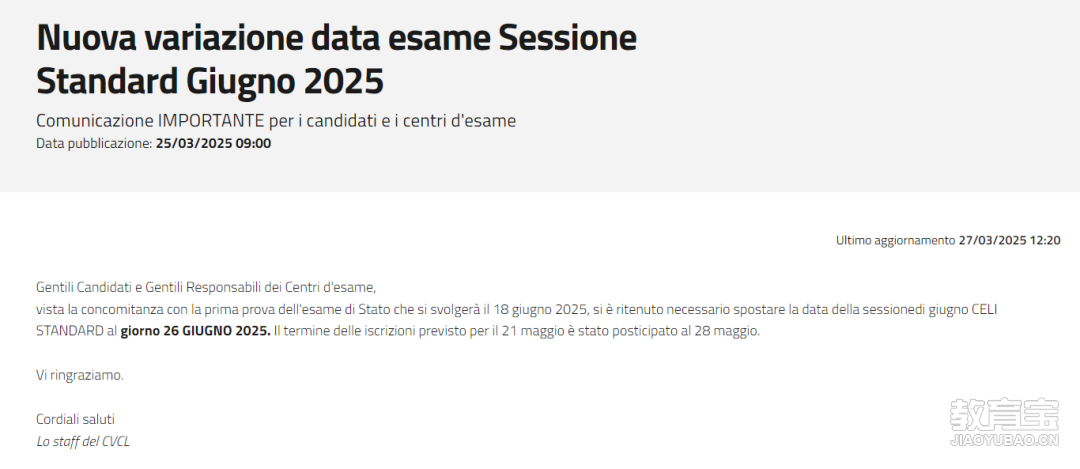Viewport: 1080px width, 469px height.
Task: Click the word IMPORTANTE in the subtitle
Action: (x=211, y=121)
